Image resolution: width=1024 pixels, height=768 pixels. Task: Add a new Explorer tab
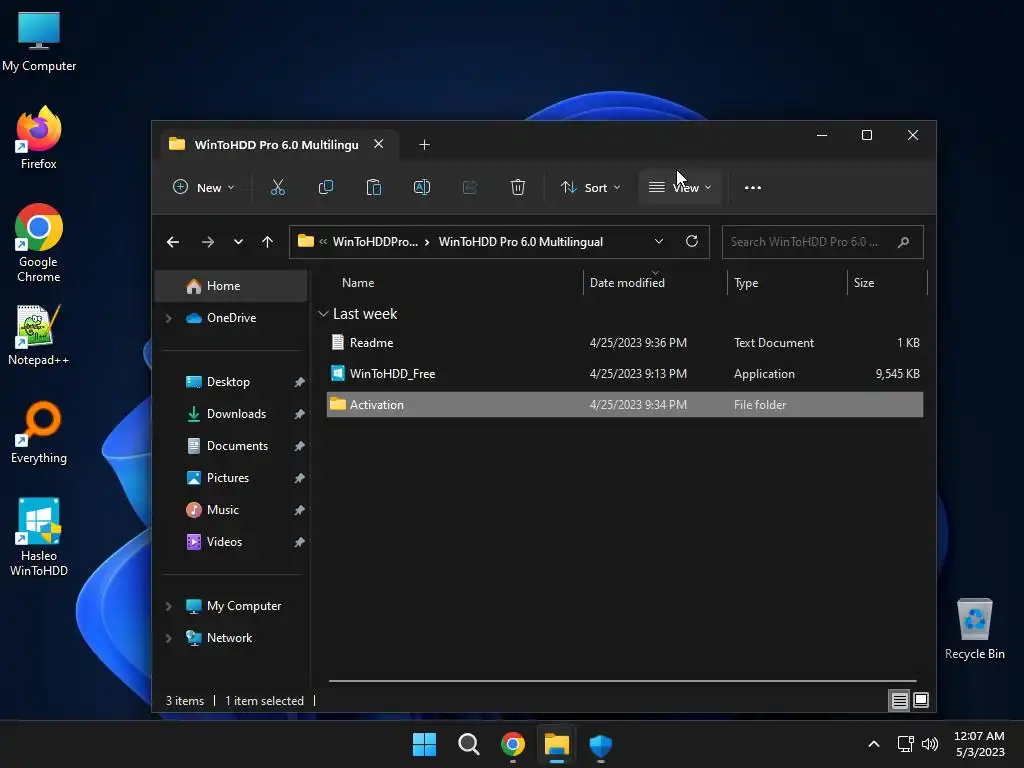[424, 145]
